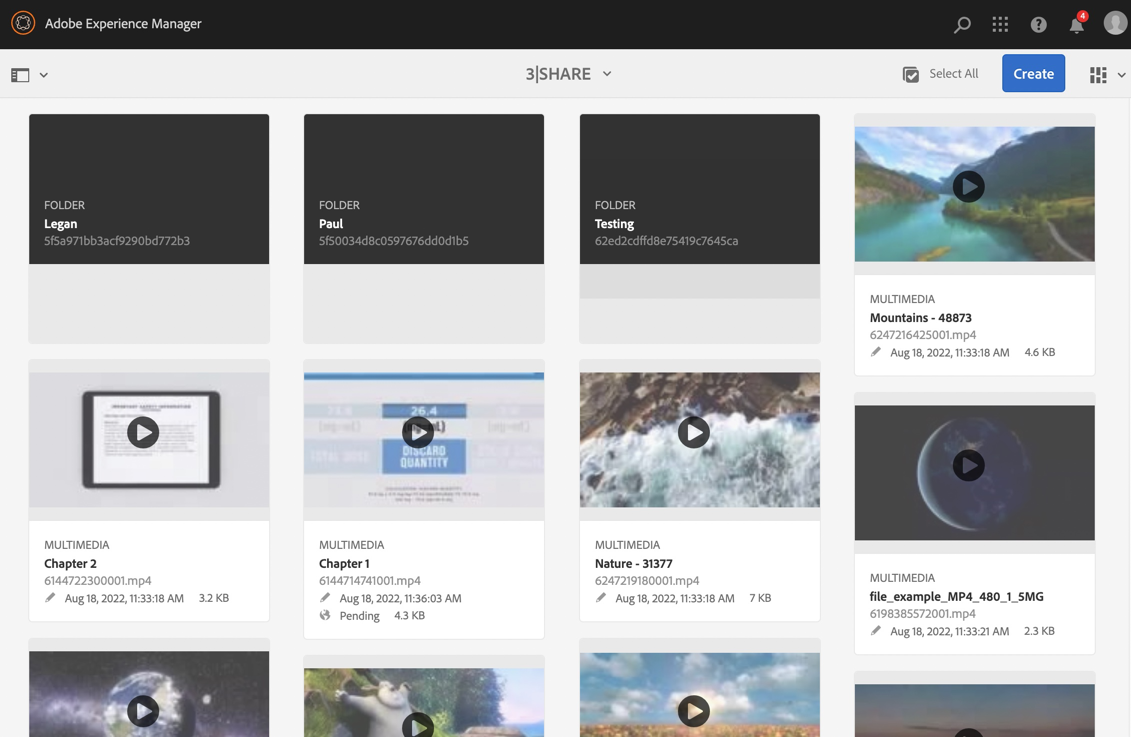The height and width of the screenshot is (737, 1131).
Task: Click the rail panel layout icon
Action: (x=20, y=75)
